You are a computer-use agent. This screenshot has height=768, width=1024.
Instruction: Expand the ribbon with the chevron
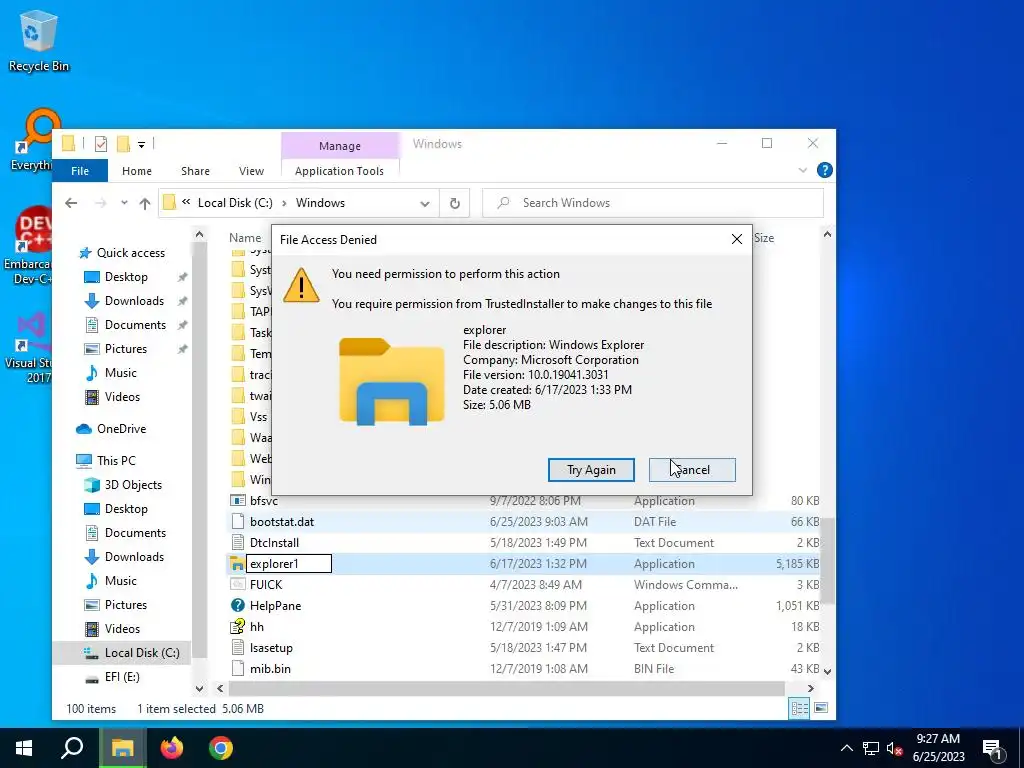[x=803, y=170]
